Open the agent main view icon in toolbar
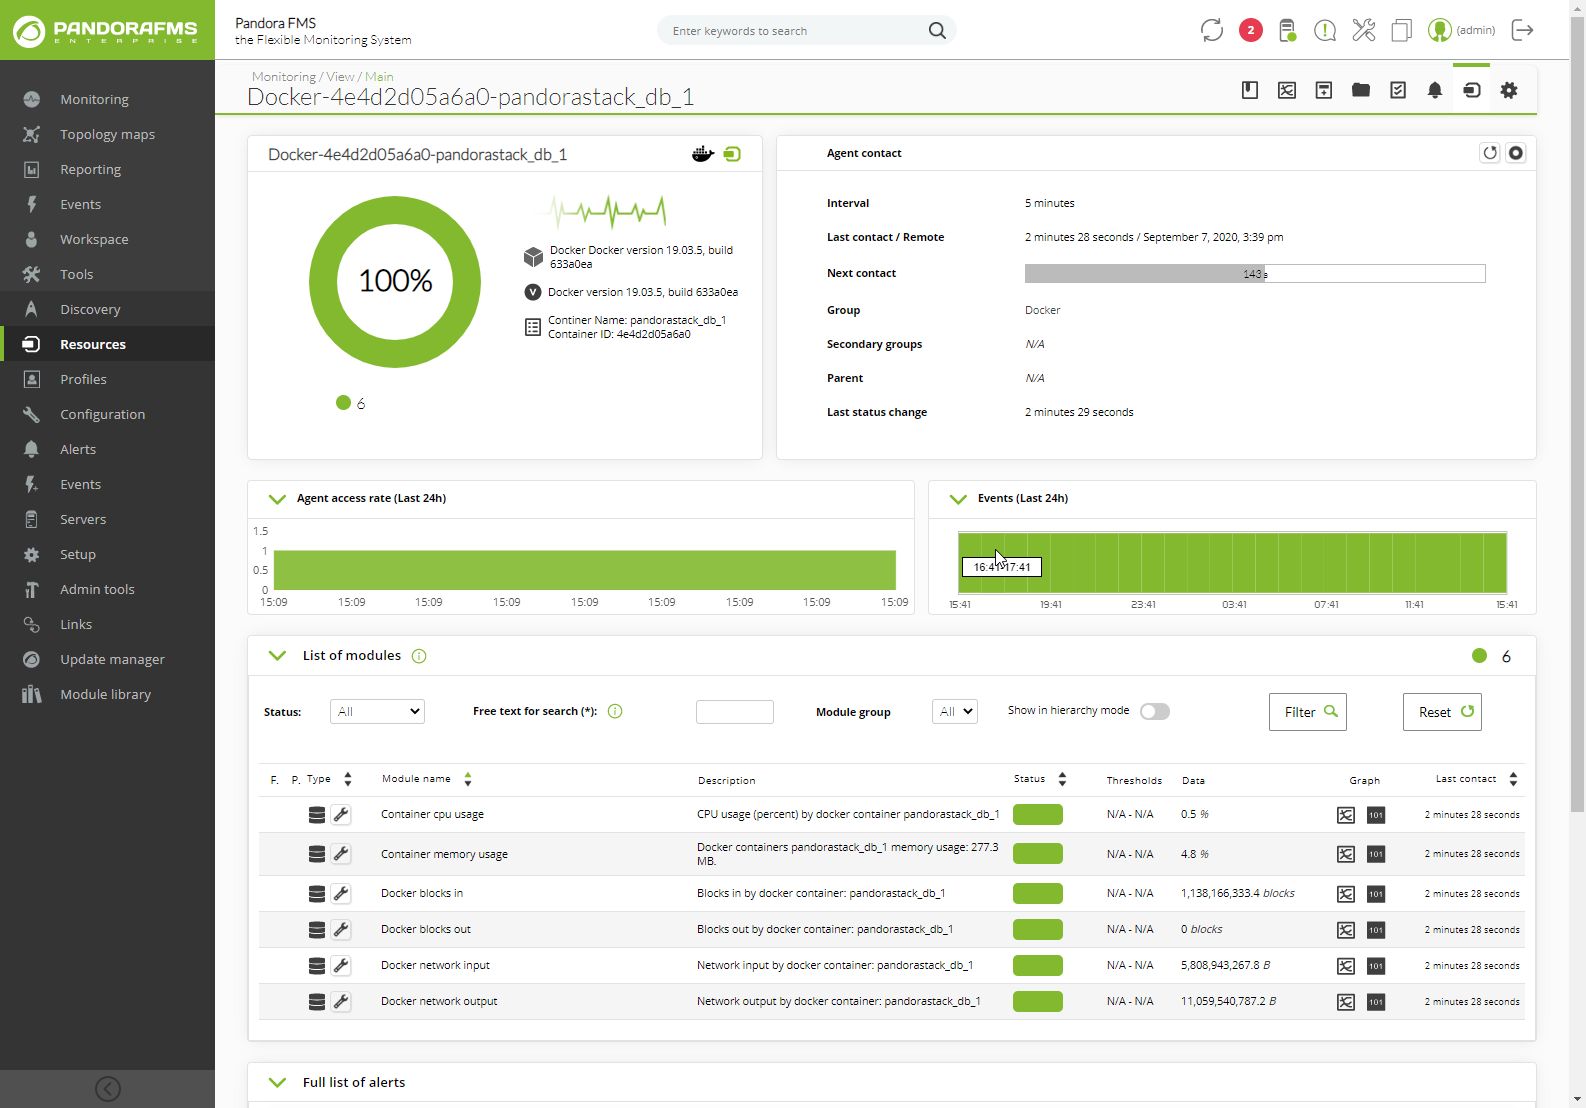This screenshot has height=1108, width=1586. pos(1471,90)
